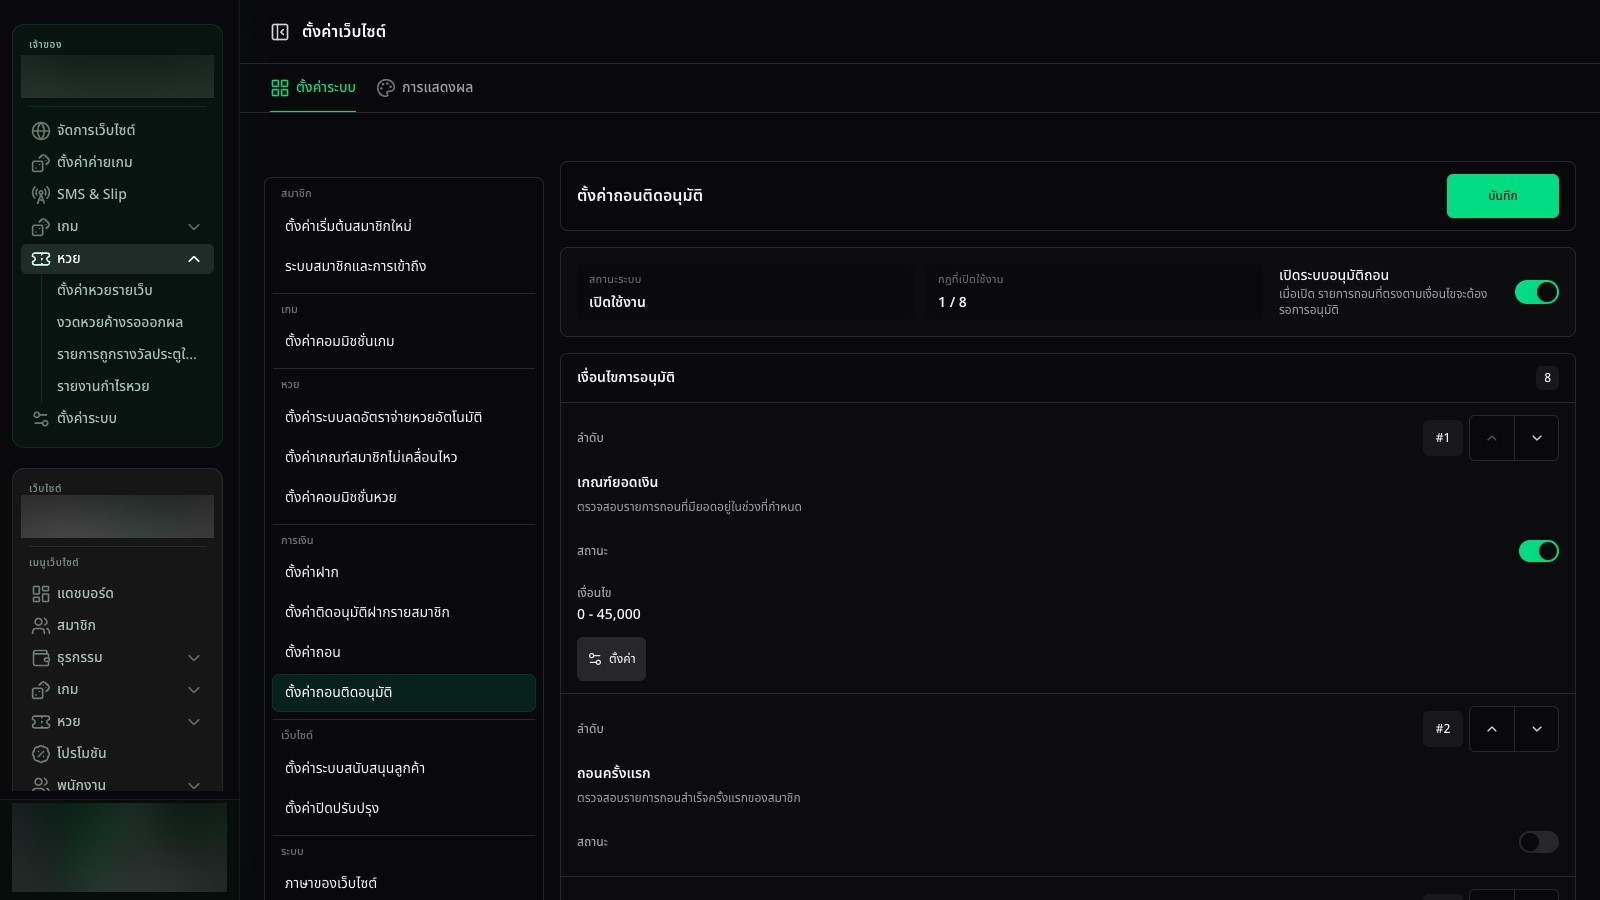Screen dimensions: 1600x900
Task: Expand the เกม submenu in owner sidebar
Action: click(194, 227)
